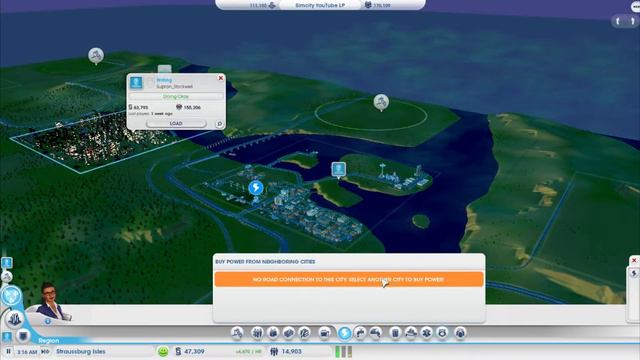Viewport: 640px width, 360px height.
Task: Select the blue mayor marker on island city
Action: (339, 169)
